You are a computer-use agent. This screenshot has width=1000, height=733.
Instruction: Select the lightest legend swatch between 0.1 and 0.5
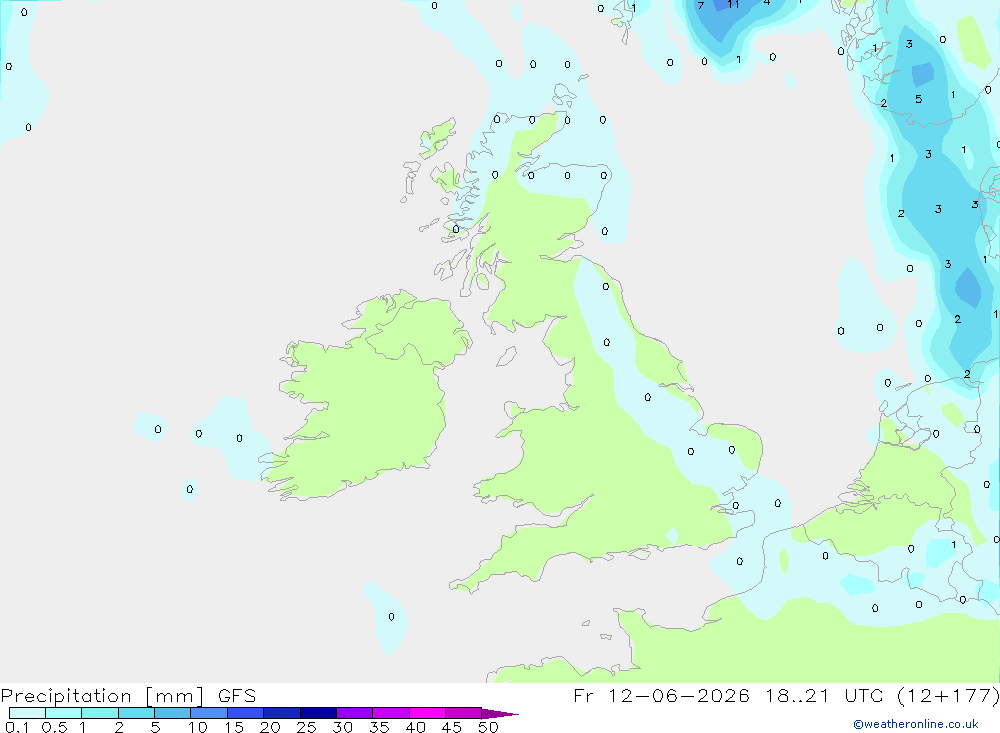[27, 713]
